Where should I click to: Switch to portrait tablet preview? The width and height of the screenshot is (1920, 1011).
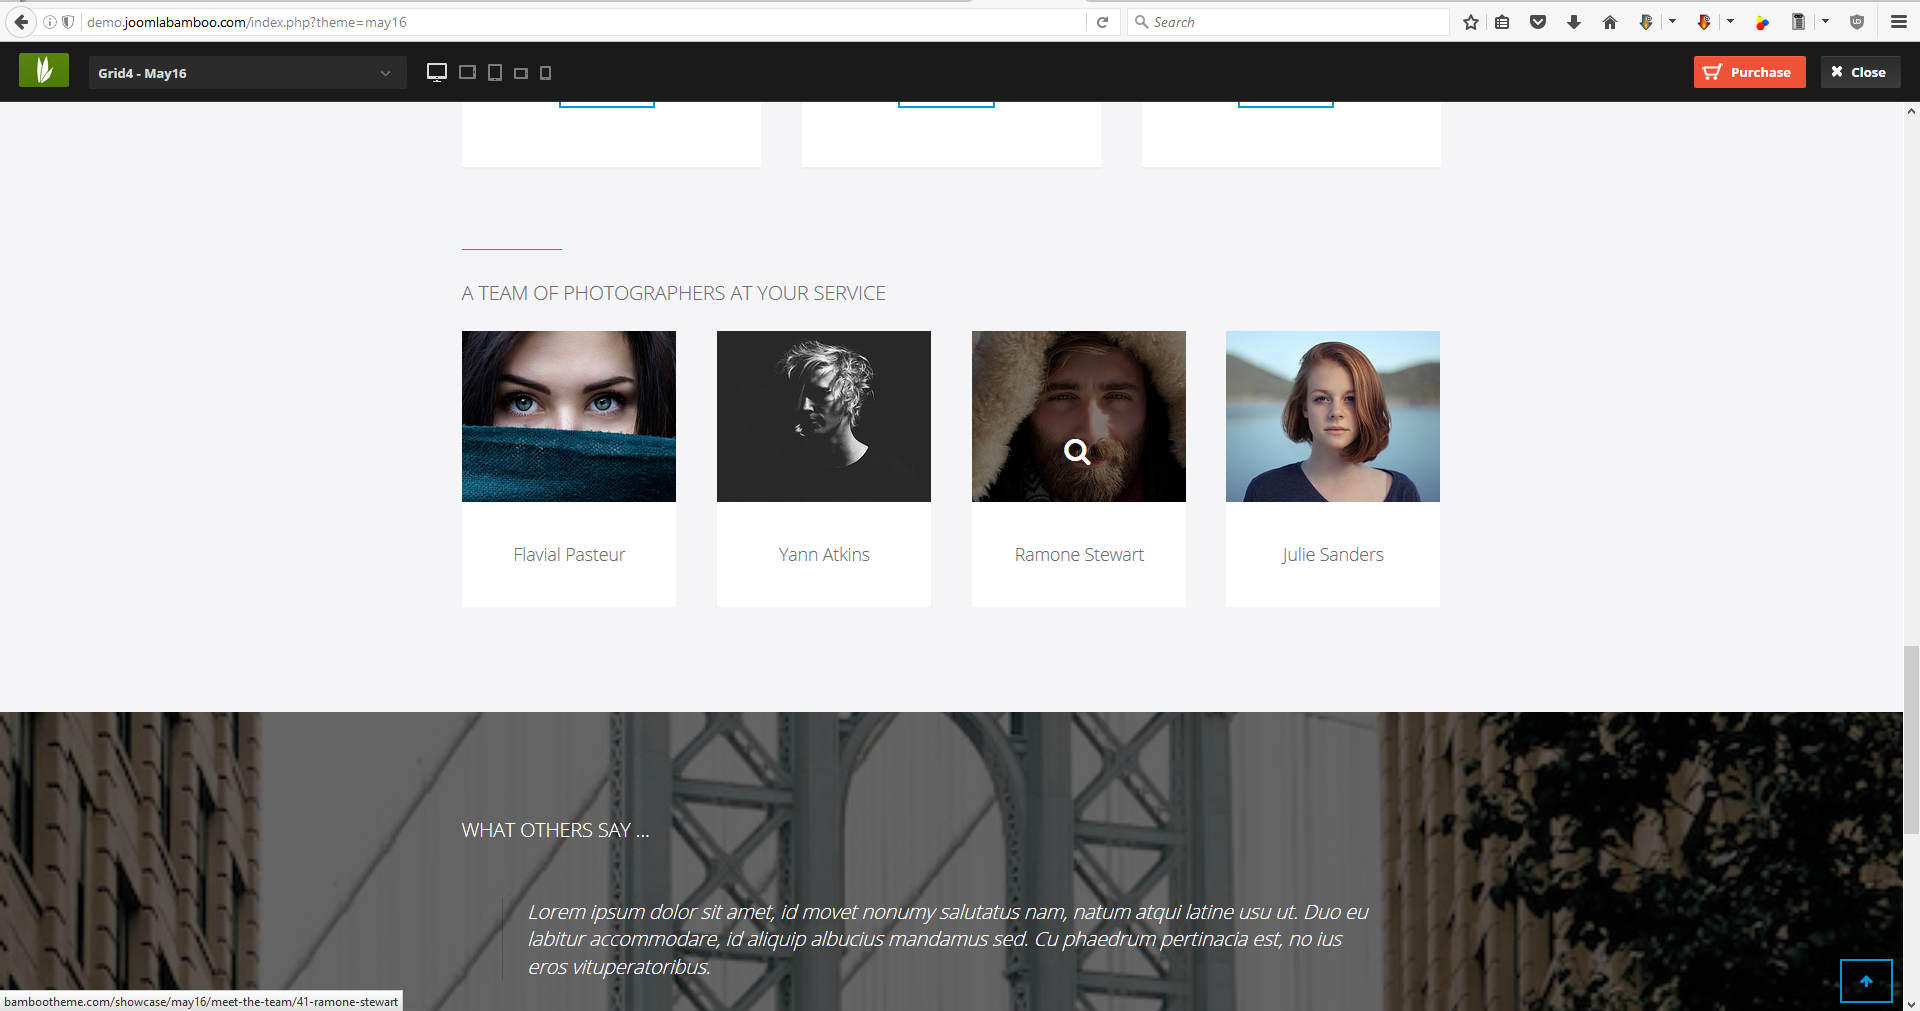tap(494, 72)
